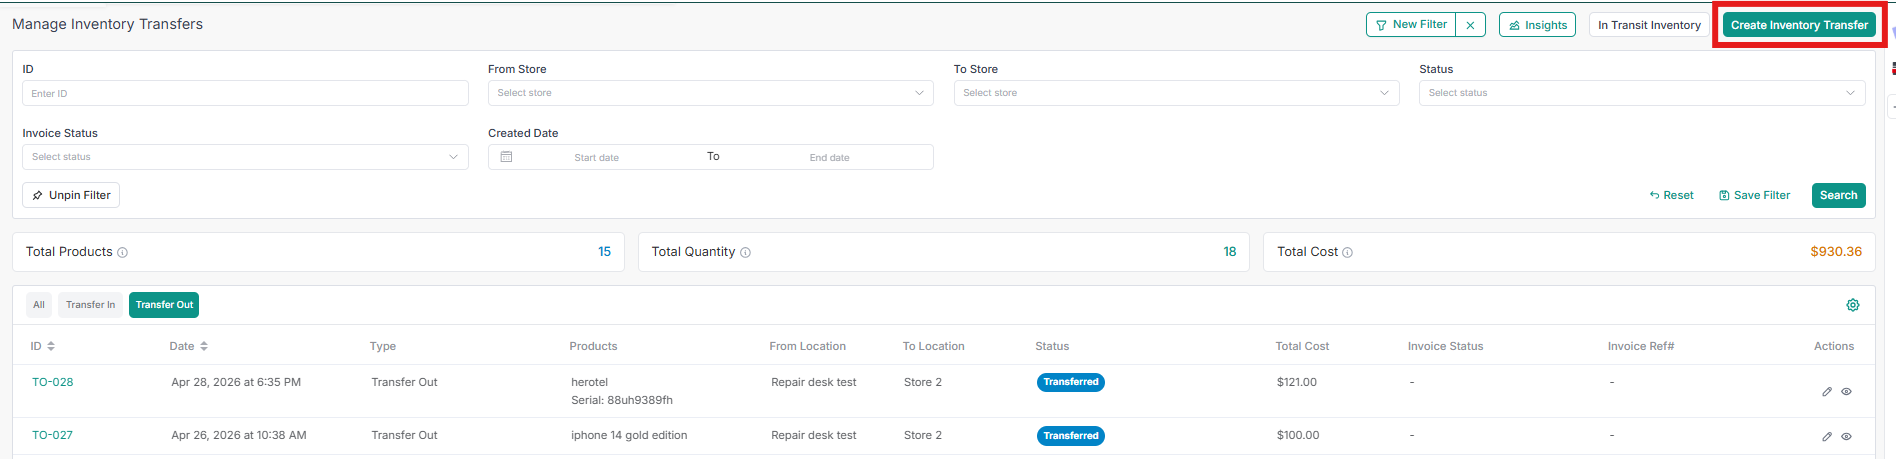Viewport: 1896px width, 459px height.
Task: Open table settings gear icon
Action: coord(1853,305)
